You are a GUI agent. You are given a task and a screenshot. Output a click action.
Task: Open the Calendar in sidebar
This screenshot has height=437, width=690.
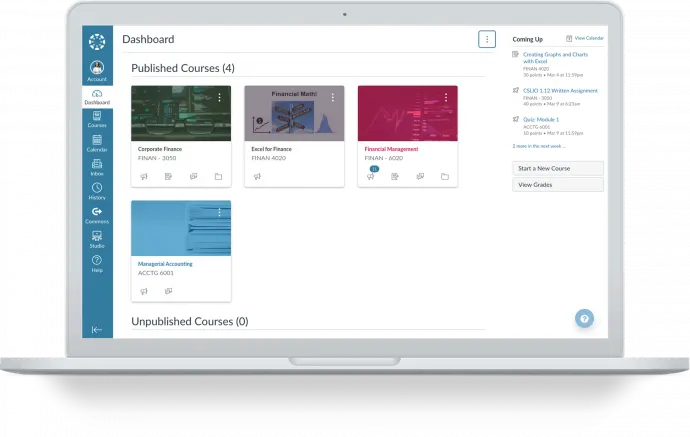click(97, 144)
